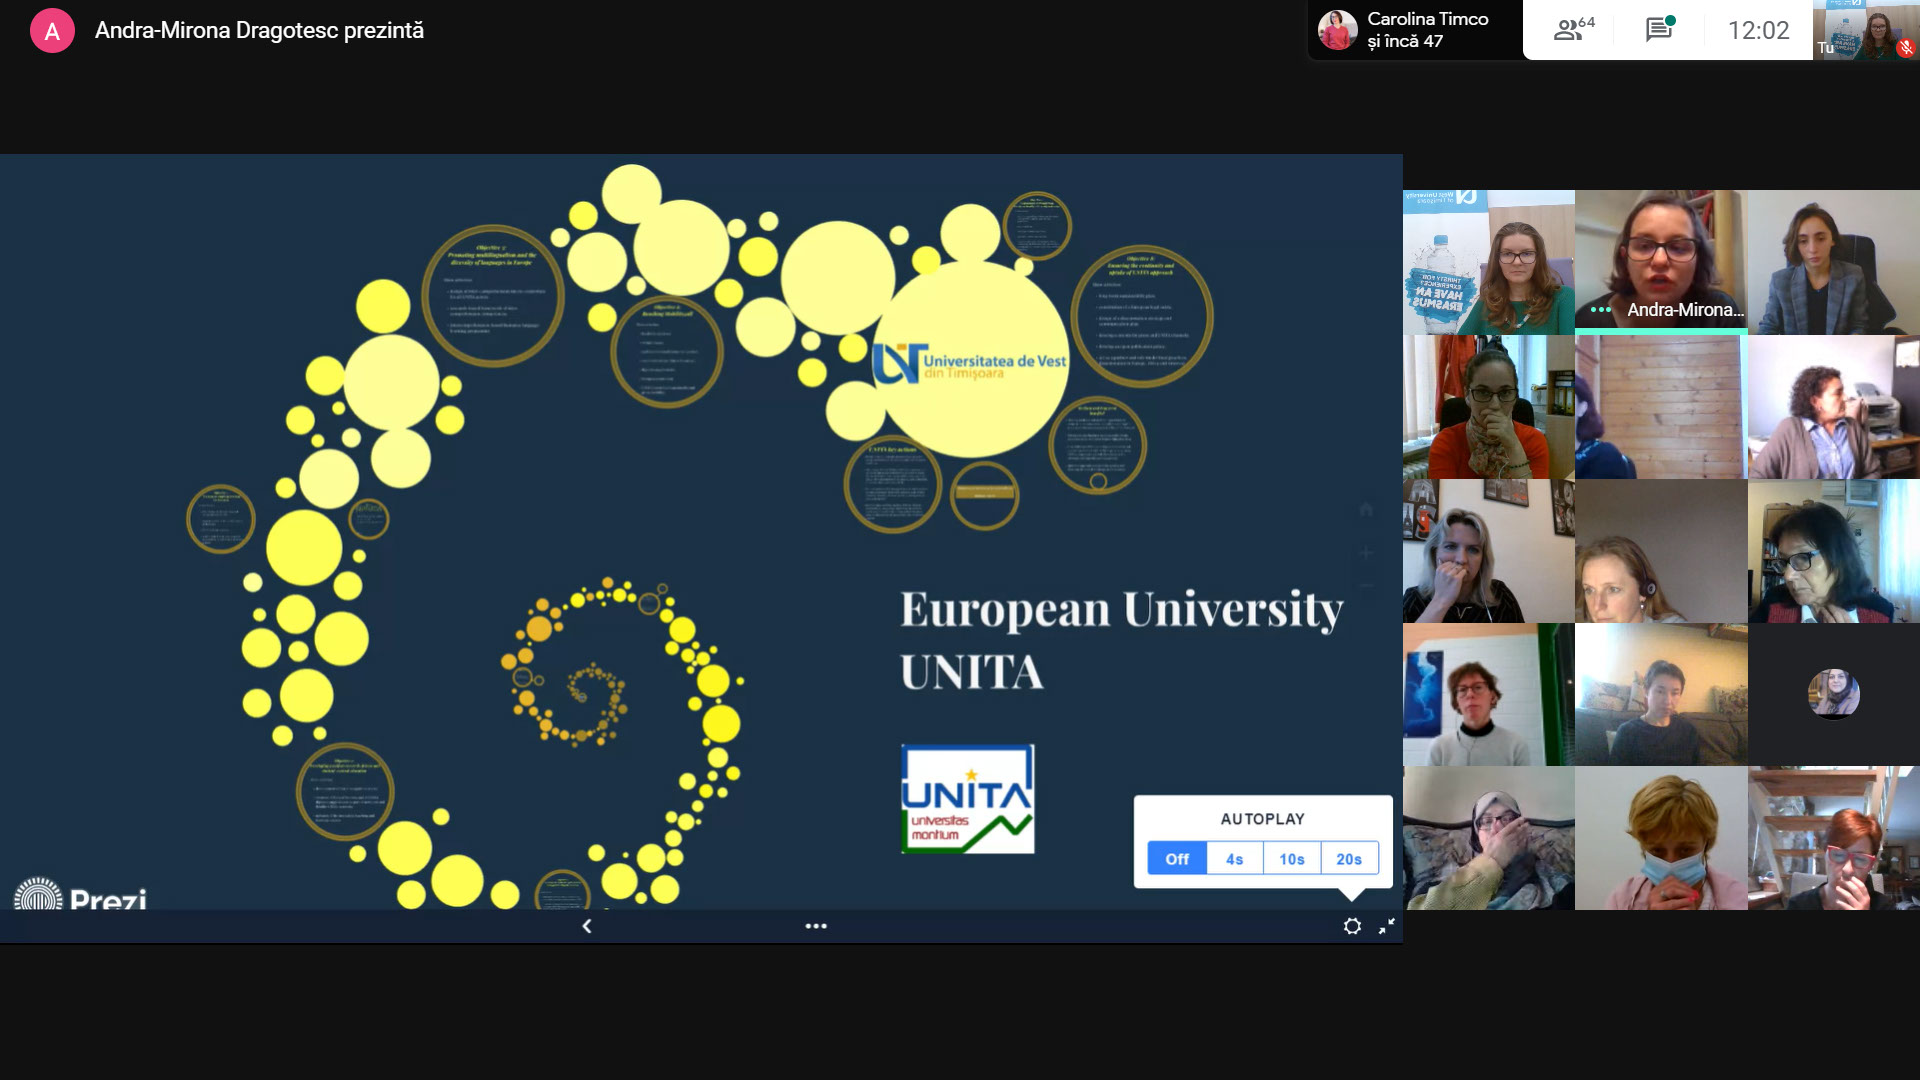Select Andra-Mirona's video tile
The image size is (1920, 1080).
point(1660,255)
